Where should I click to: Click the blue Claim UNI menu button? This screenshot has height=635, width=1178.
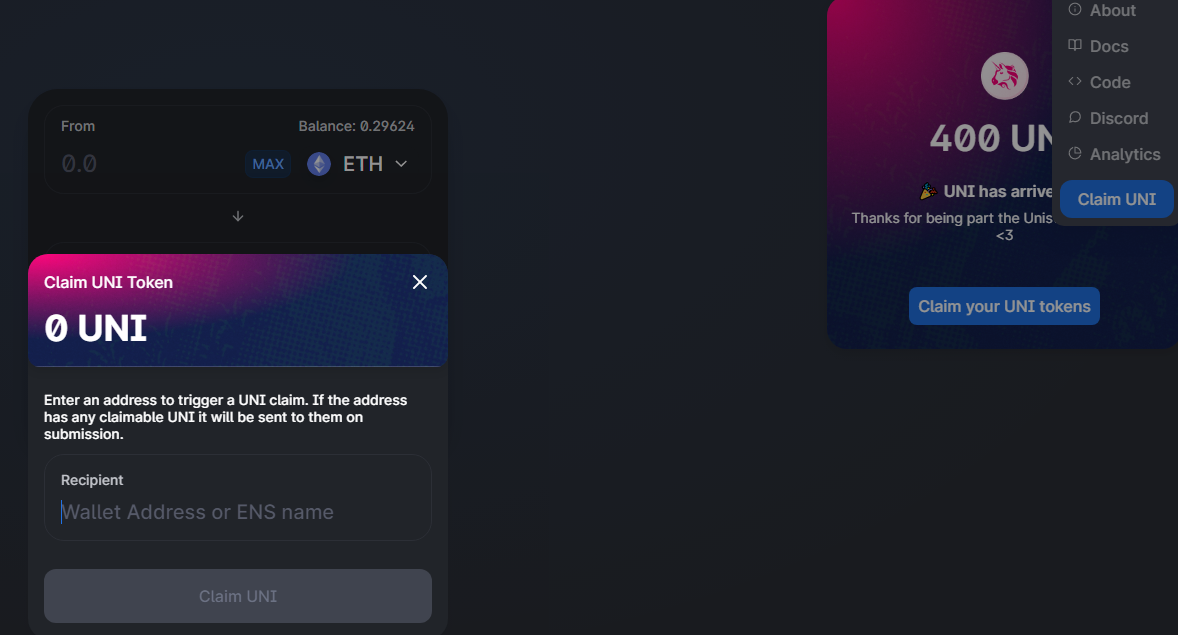1116,199
